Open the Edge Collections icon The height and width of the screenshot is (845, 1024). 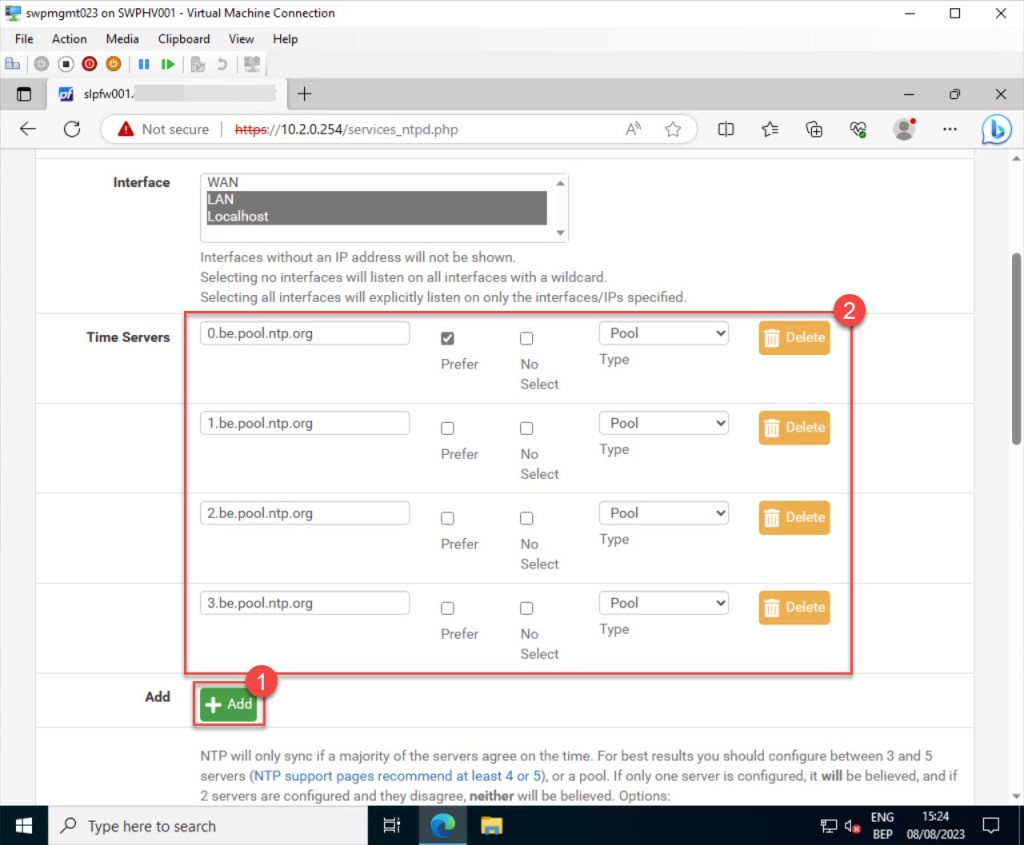[x=814, y=129]
